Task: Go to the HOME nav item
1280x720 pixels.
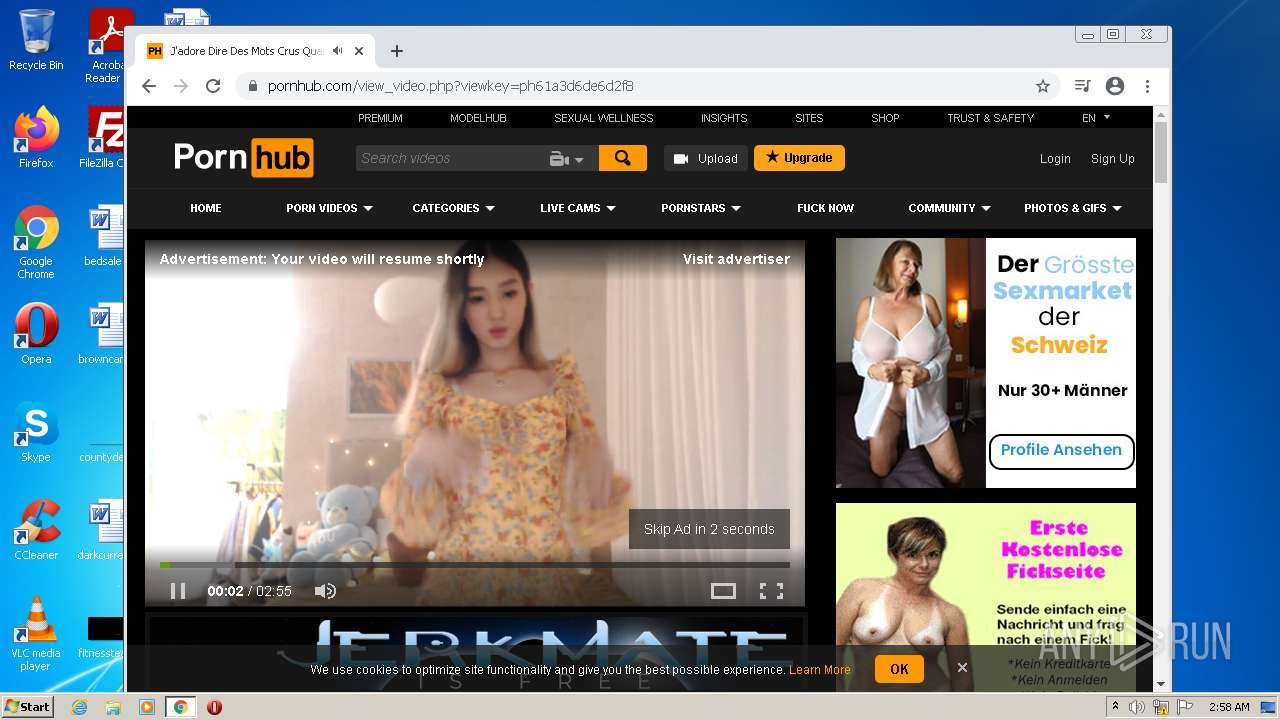Action: coord(206,208)
